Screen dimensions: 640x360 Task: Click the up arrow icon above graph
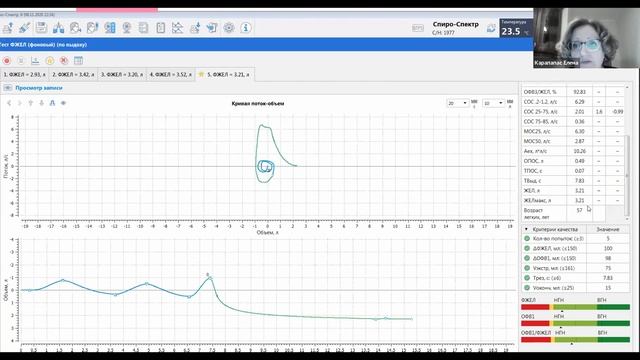tap(31, 103)
